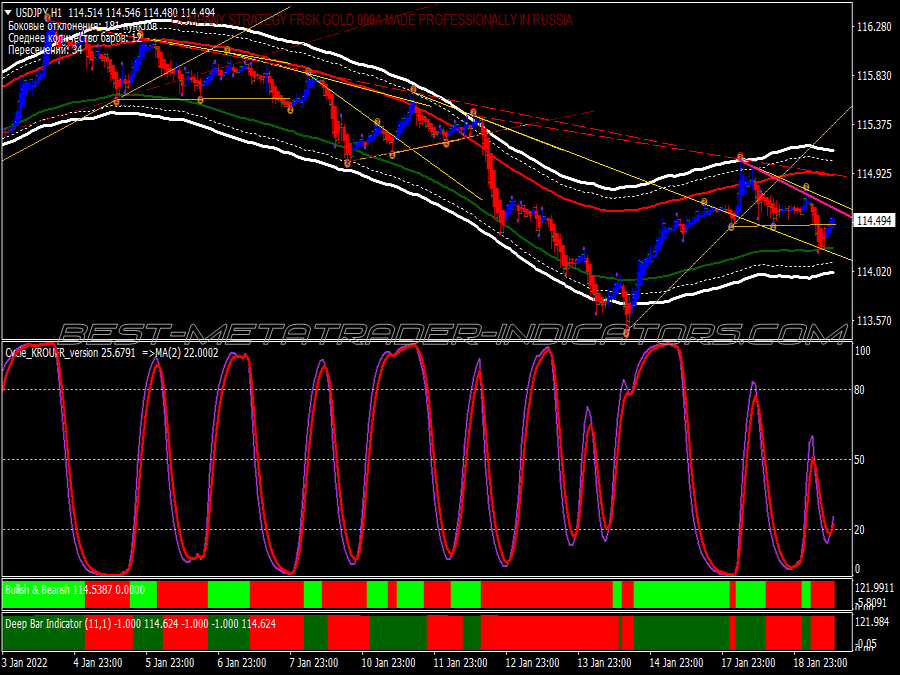Click the 116.280 price scale label
Viewport: 900px width, 675px height.
pos(874,27)
